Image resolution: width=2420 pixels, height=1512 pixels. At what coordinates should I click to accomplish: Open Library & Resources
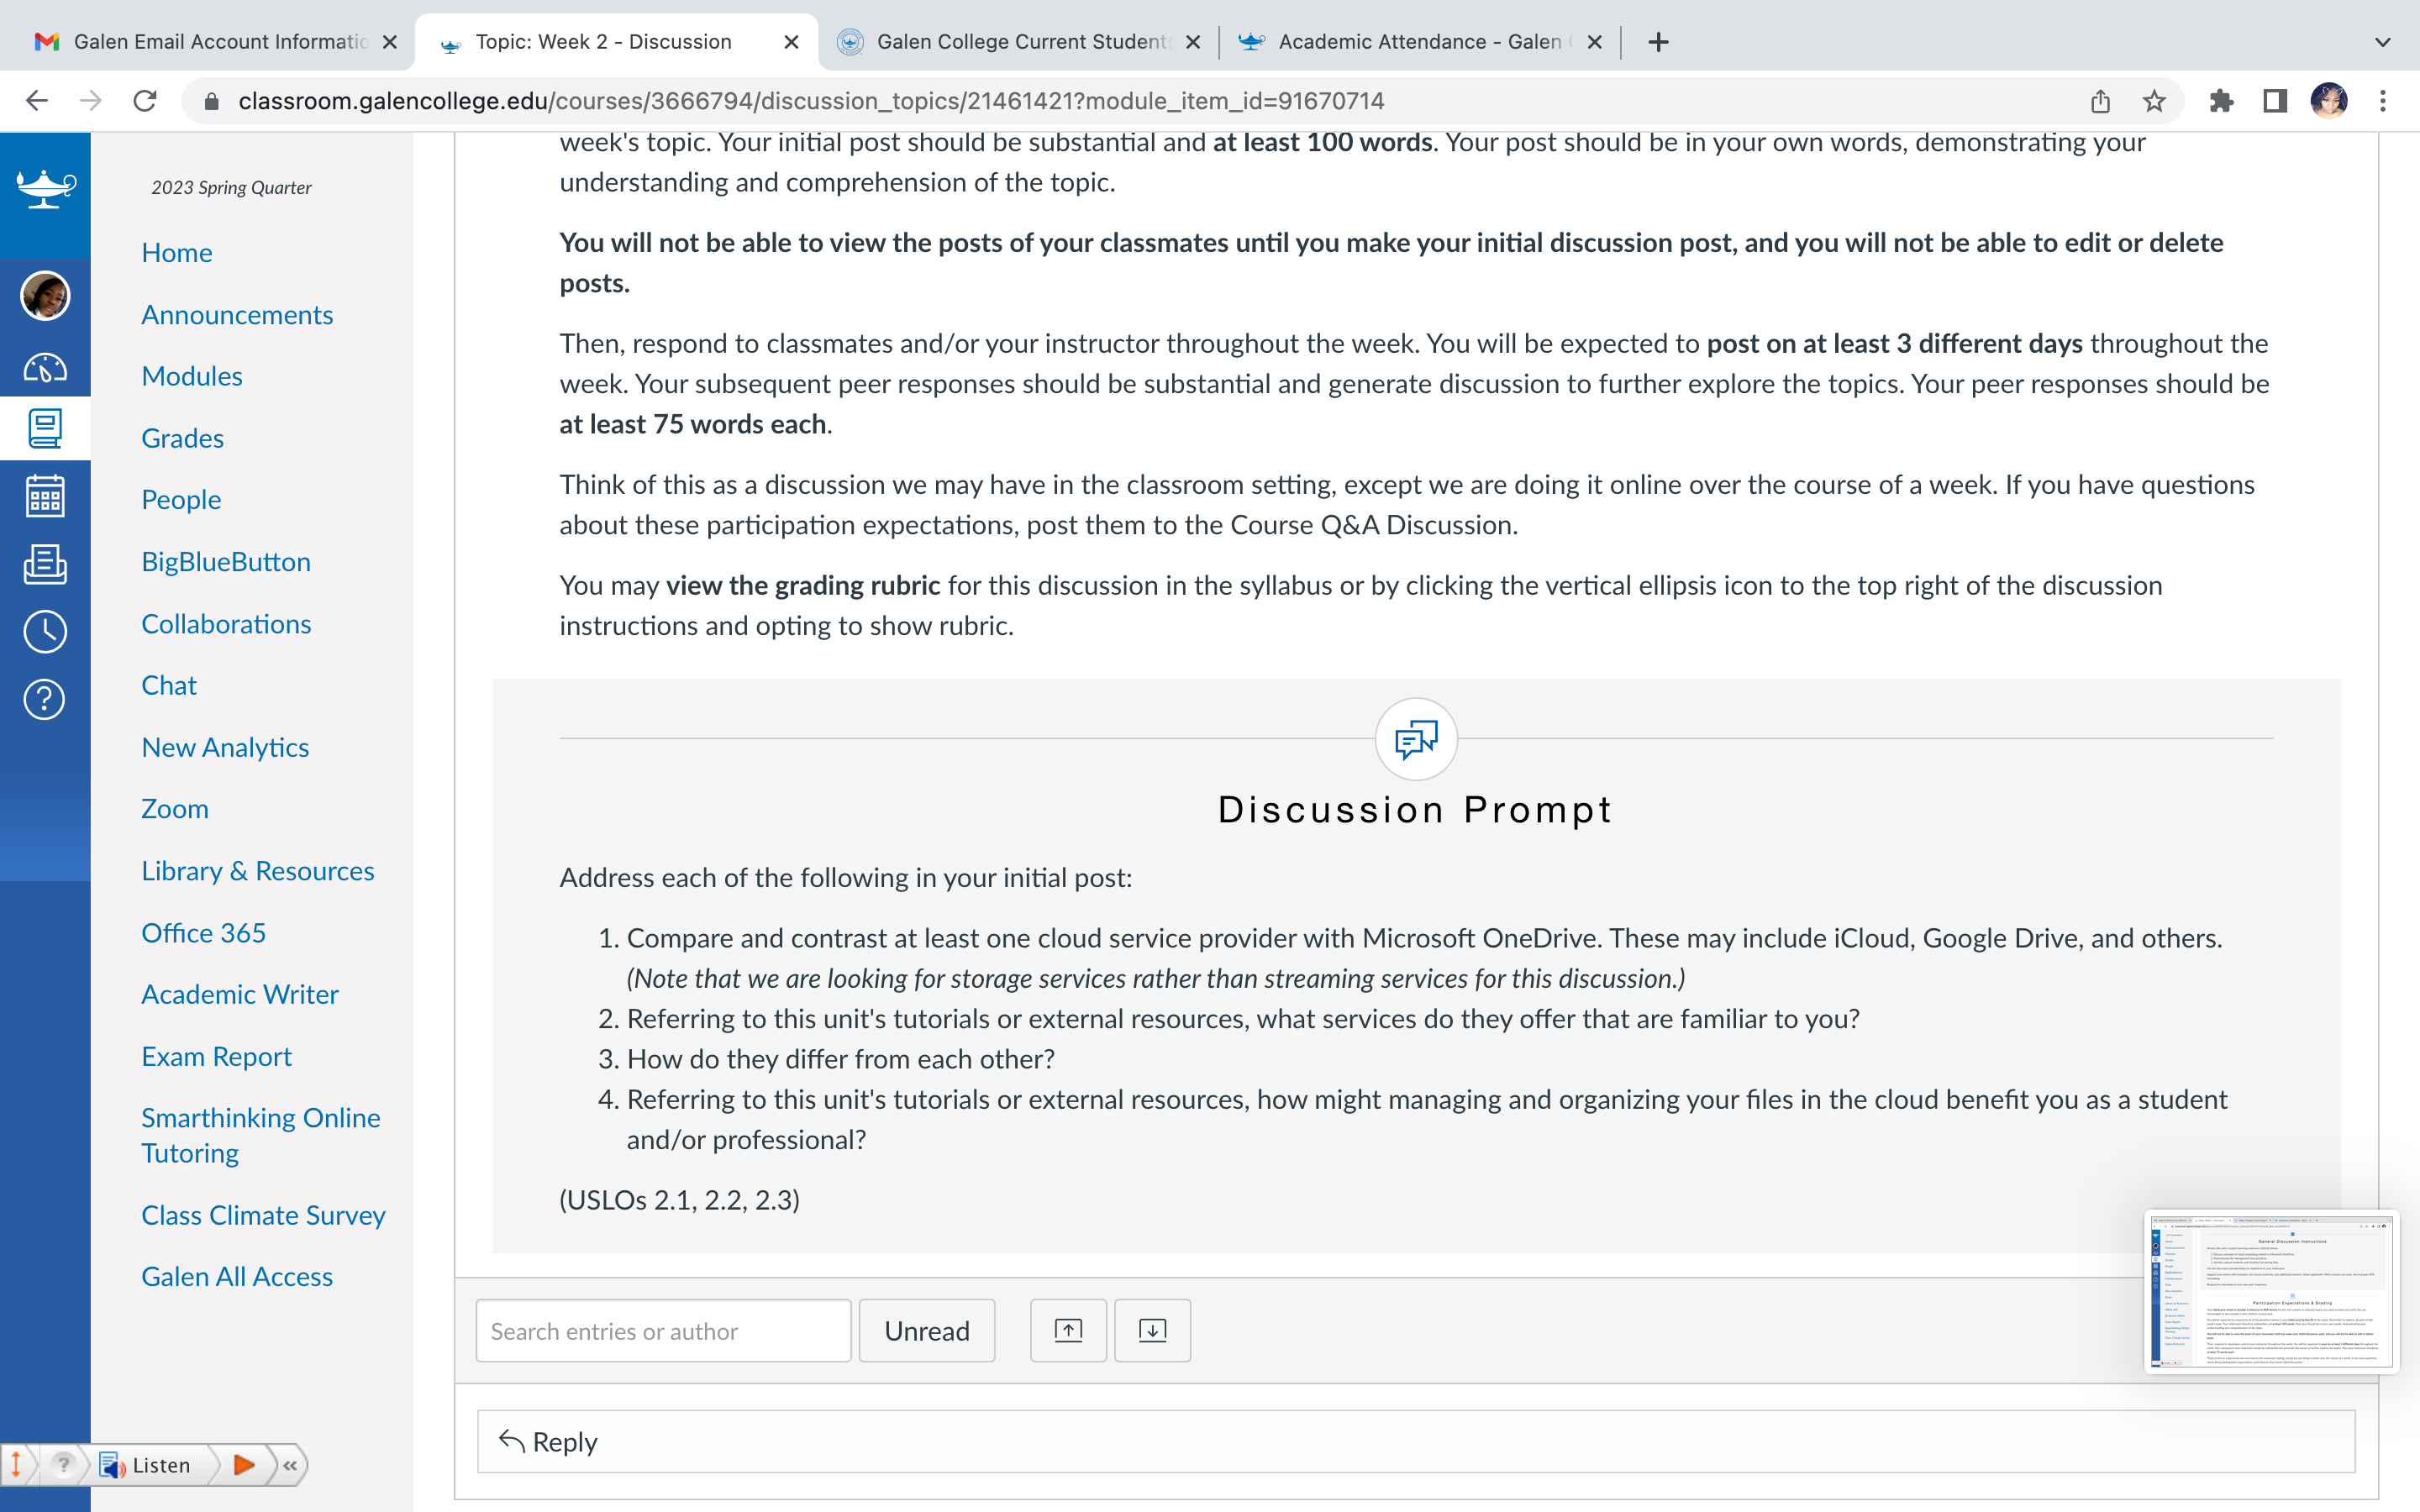(x=258, y=871)
